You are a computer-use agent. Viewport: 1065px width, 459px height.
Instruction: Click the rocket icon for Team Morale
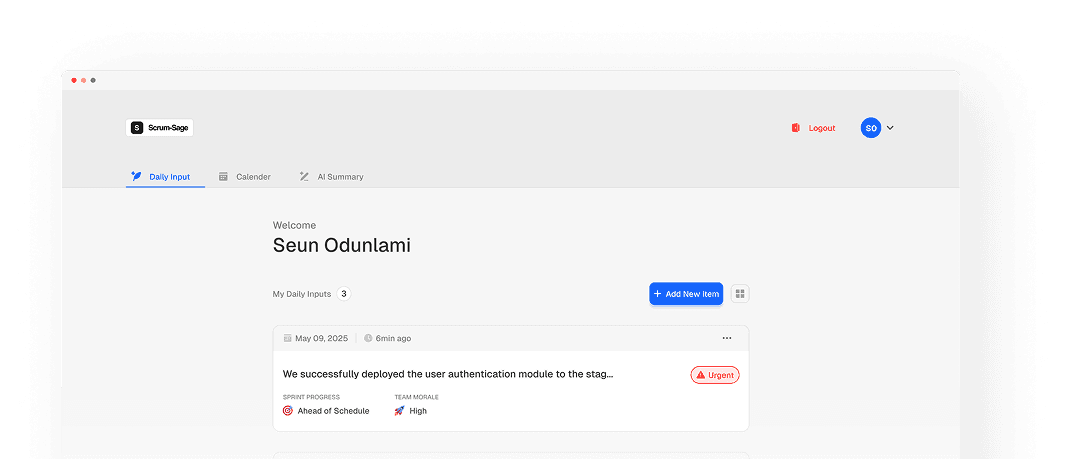399,411
